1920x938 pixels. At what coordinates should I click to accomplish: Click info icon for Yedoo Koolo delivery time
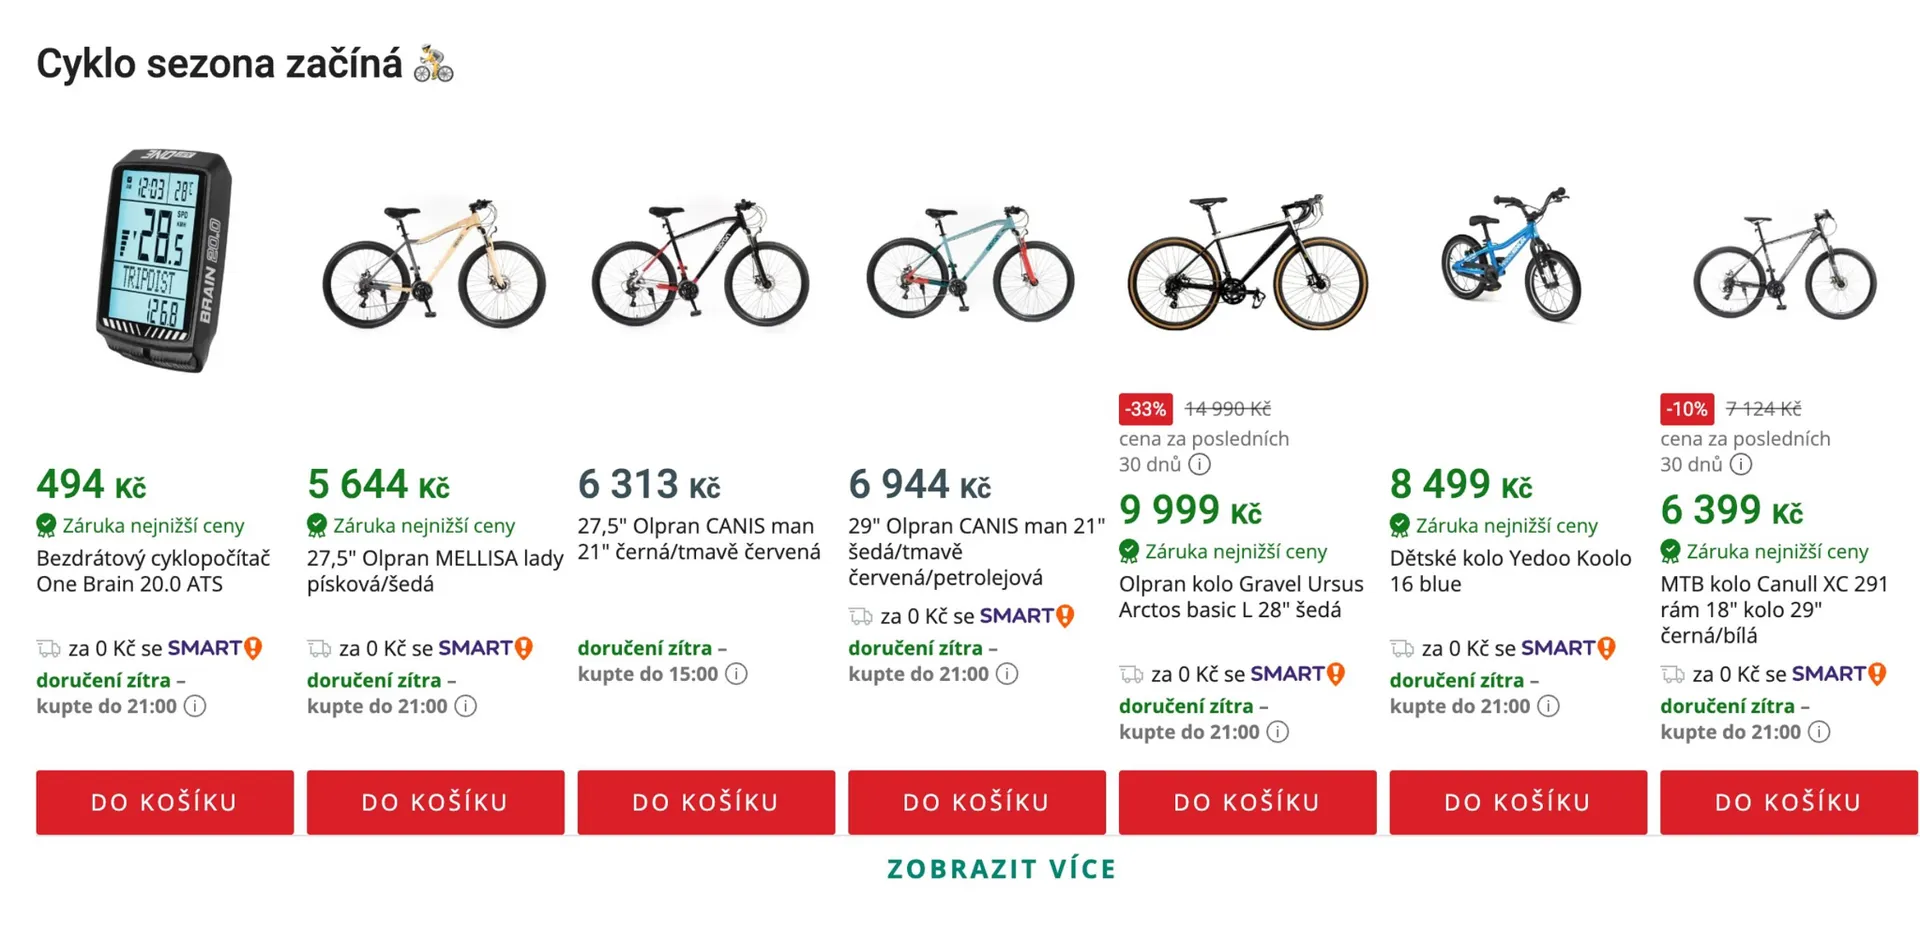click(x=1548, y=706)
